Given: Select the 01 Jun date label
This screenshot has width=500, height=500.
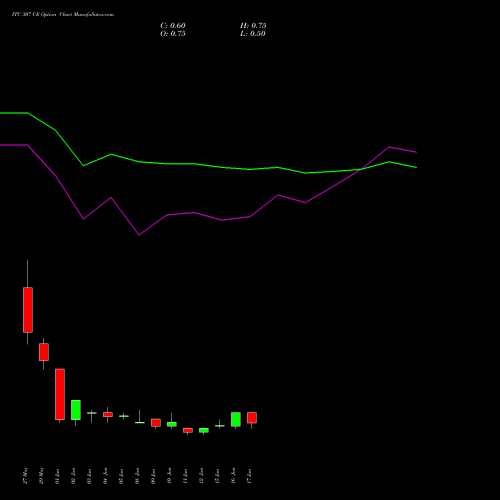Looking at the screenshot, I should (58, 476).
